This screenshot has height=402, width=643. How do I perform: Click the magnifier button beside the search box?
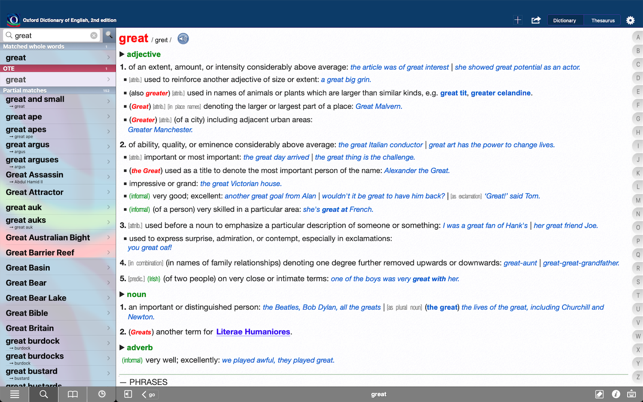pos(109,35)
